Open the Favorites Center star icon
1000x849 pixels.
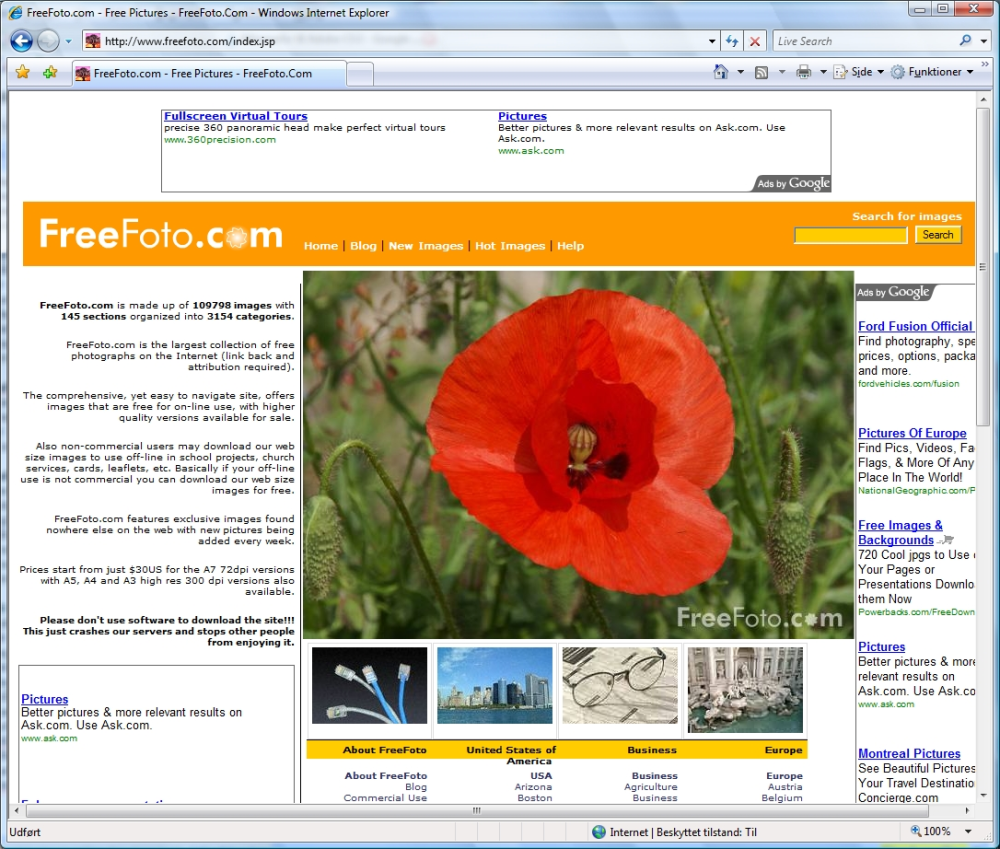22,72
